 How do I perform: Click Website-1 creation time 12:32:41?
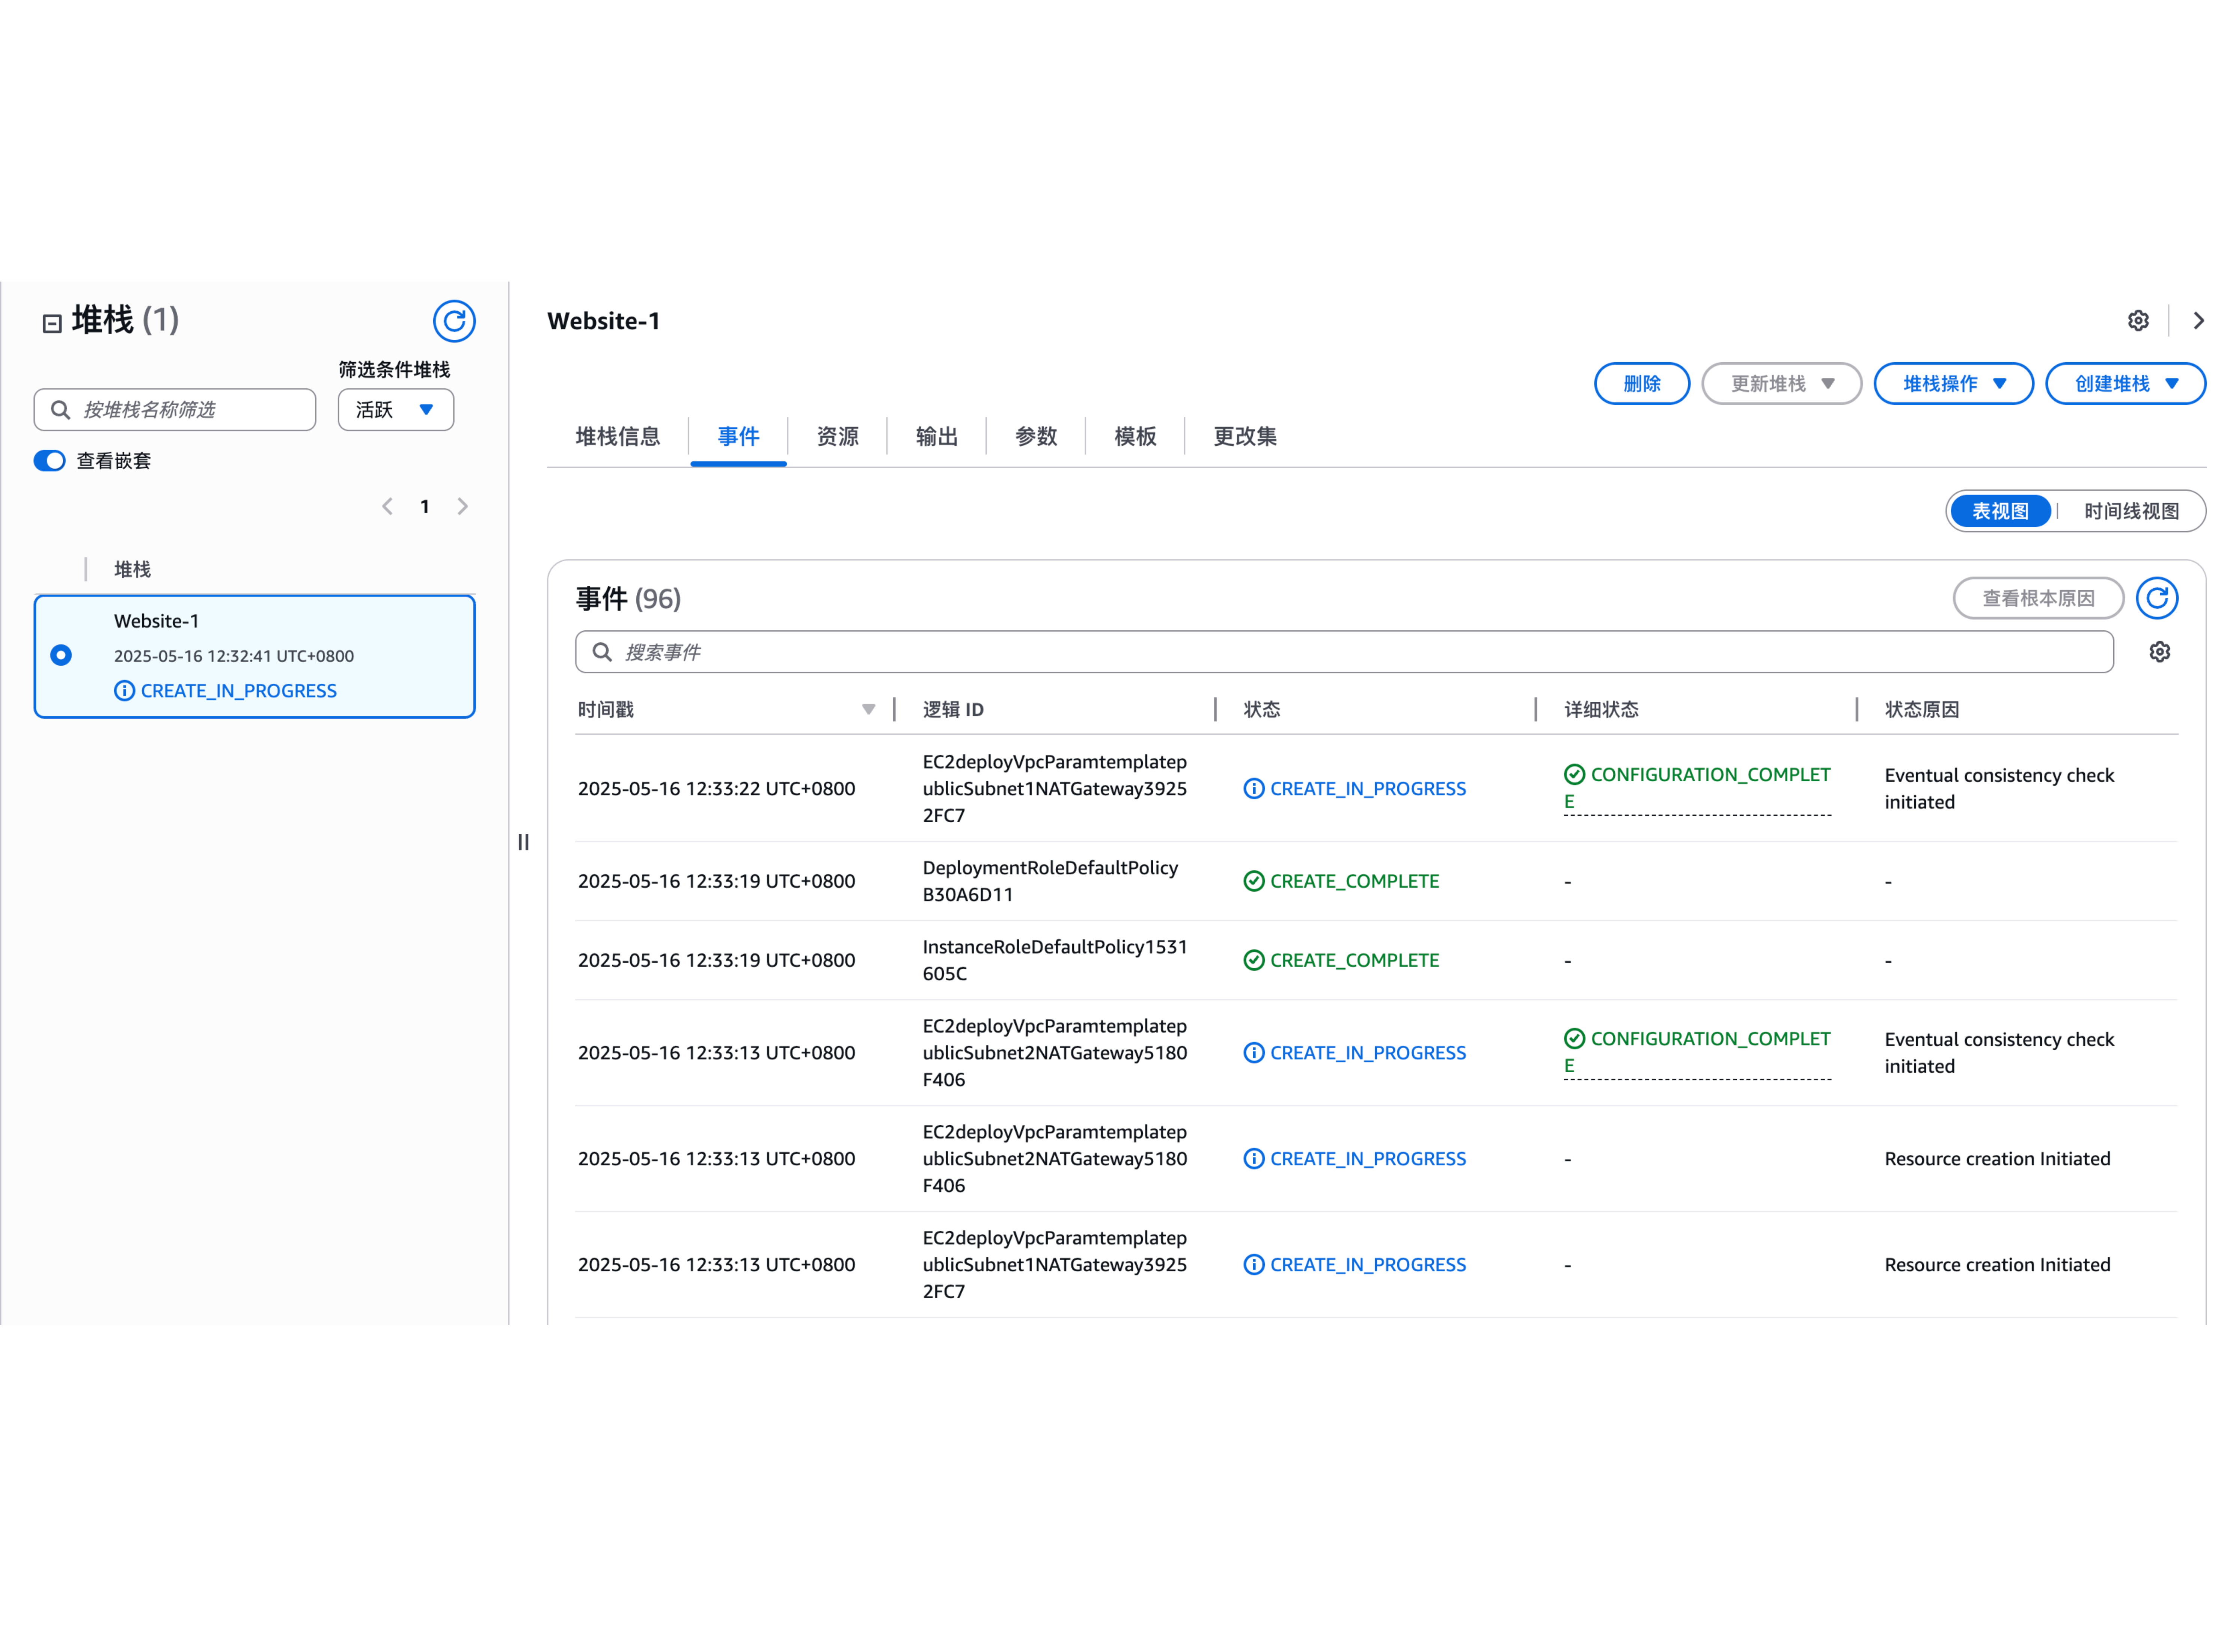coord(233,656)
